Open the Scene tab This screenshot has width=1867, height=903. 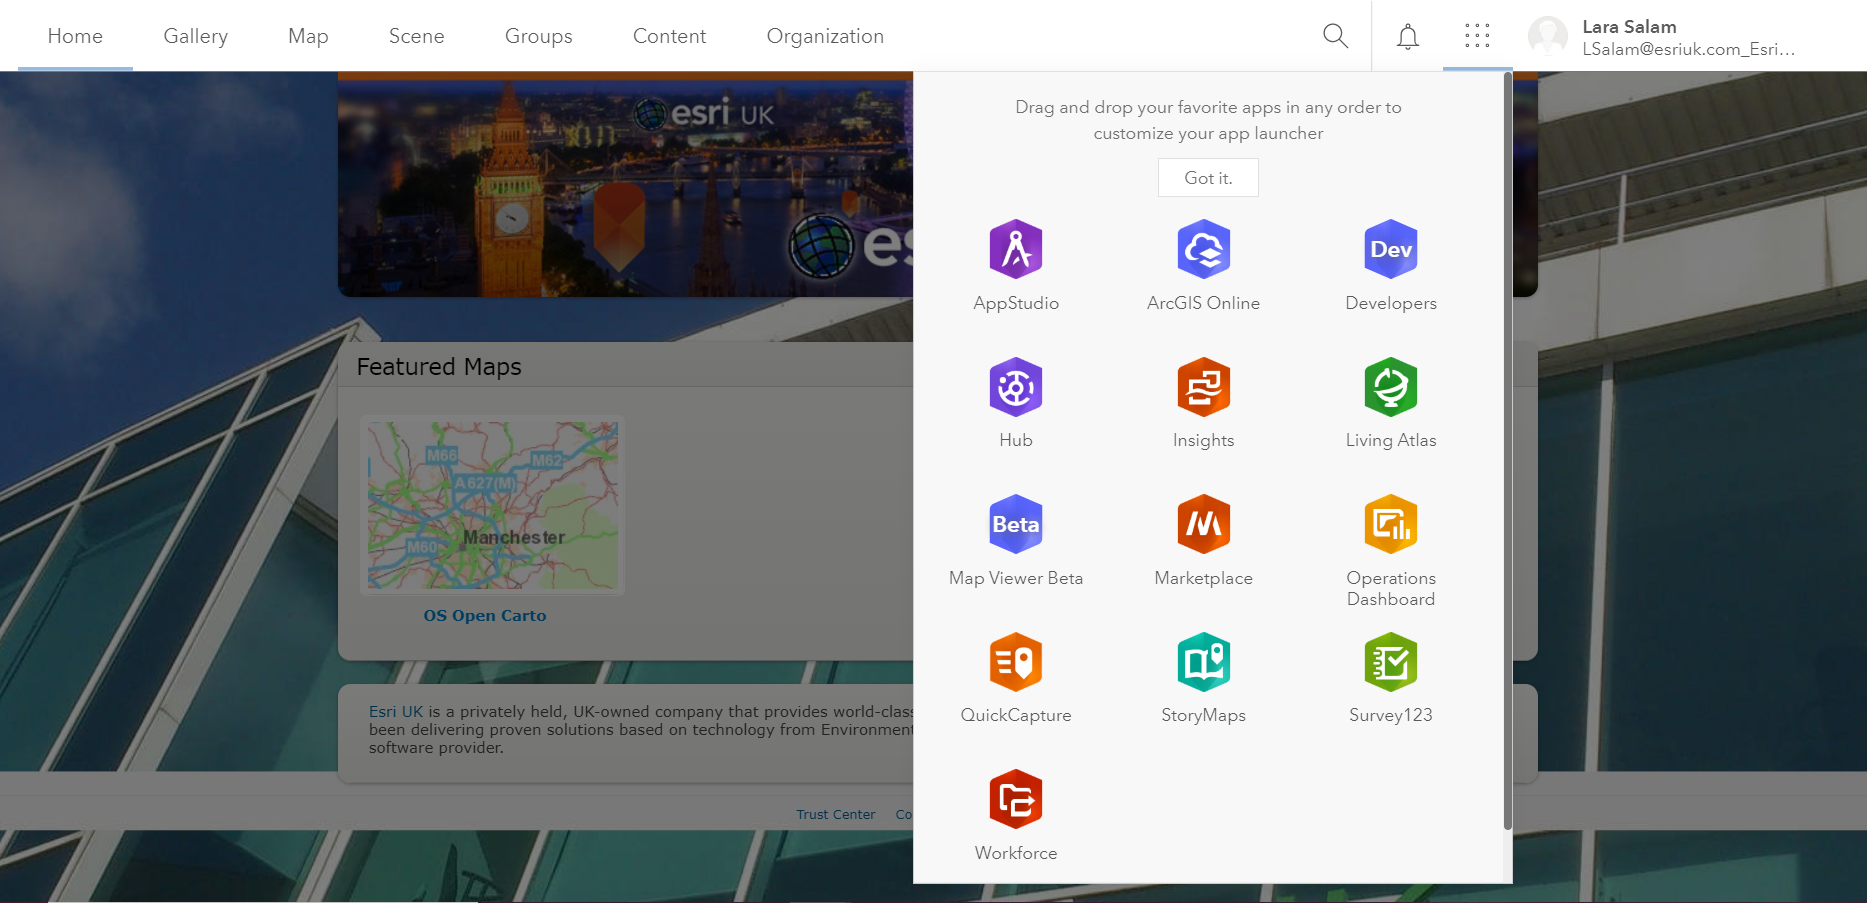[x=416, y=36]
